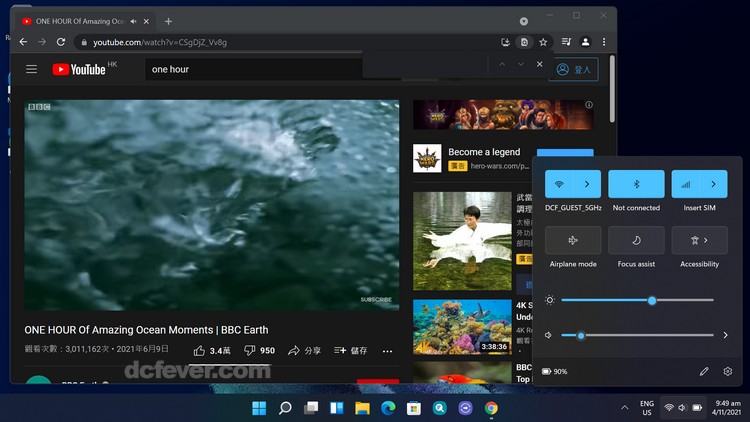750x422 pixels.
Task: Open a new browser tab
Action: [x=168, y=21]
